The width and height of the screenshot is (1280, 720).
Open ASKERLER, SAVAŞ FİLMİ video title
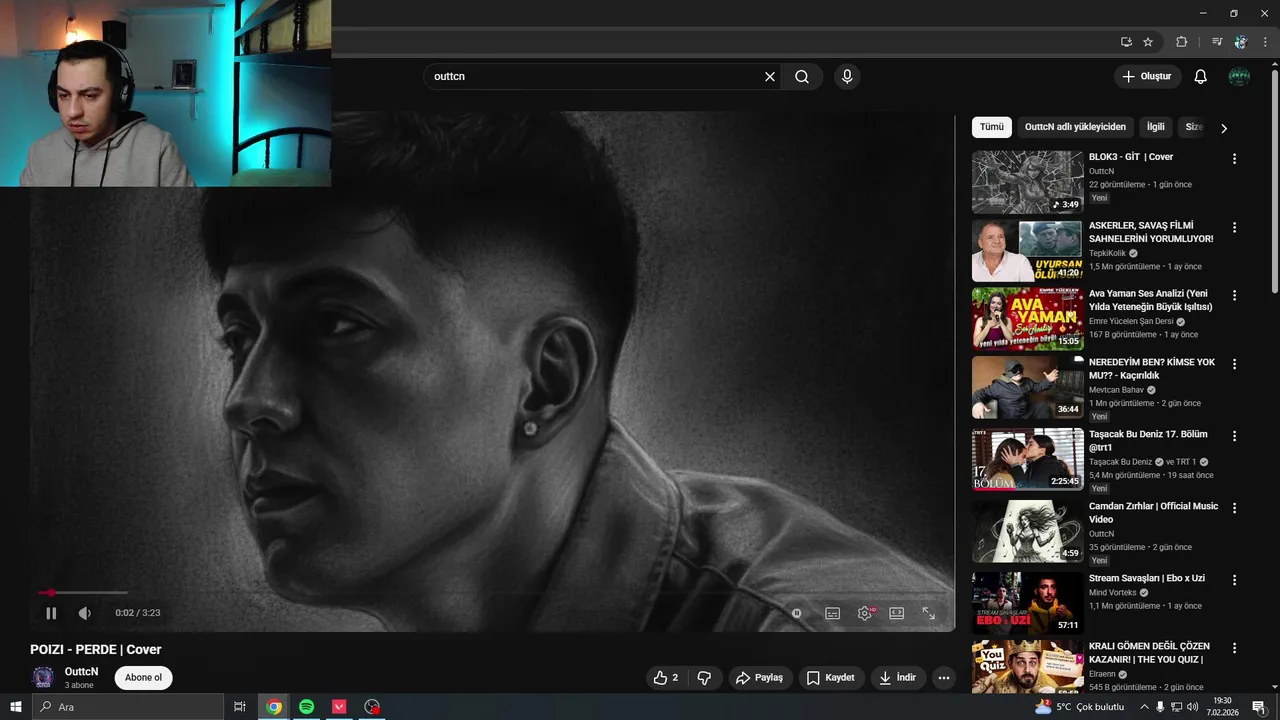(x=1150, y=232)
